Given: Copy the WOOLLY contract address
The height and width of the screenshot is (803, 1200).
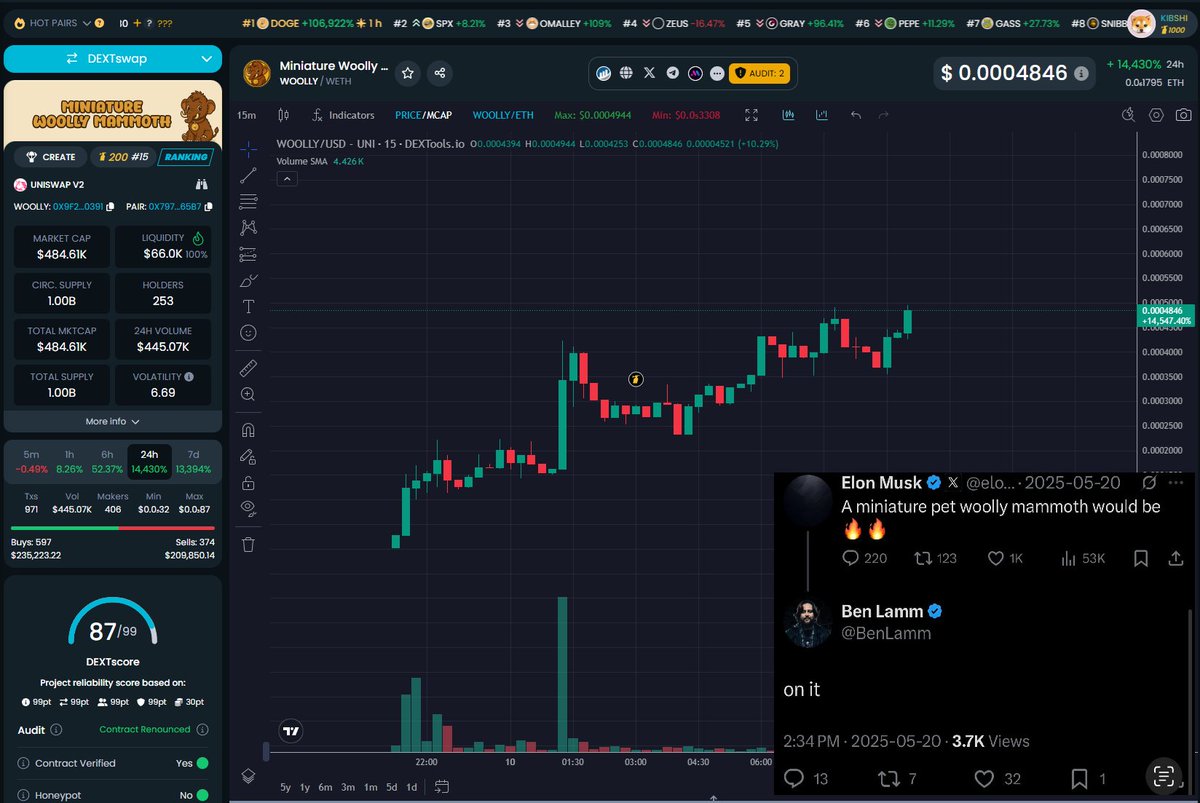Looking at the screenshot, I should (110, 207).
